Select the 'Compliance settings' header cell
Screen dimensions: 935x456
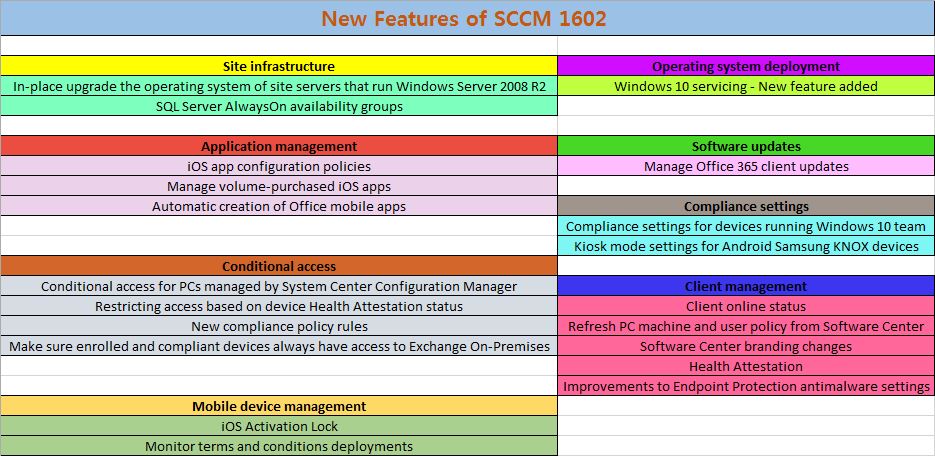[746, 206]
